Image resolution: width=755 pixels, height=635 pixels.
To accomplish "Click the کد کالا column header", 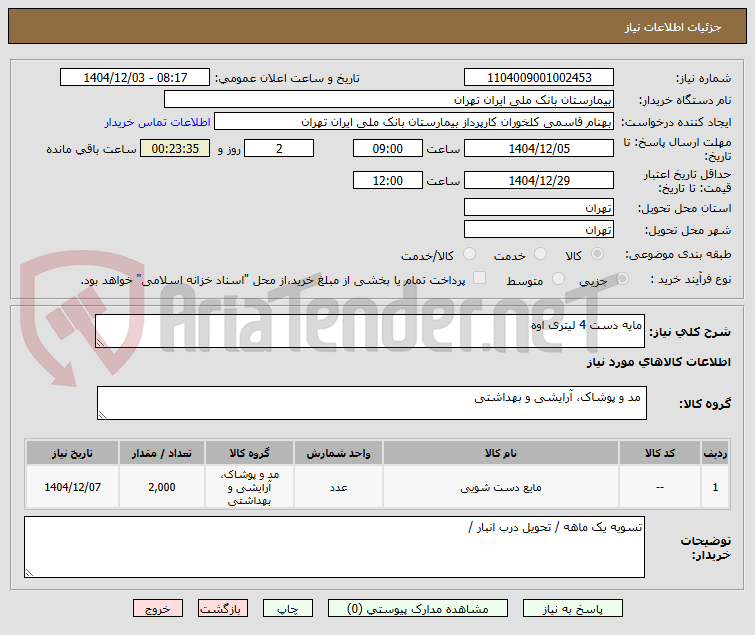I will (x=660, y=453).
